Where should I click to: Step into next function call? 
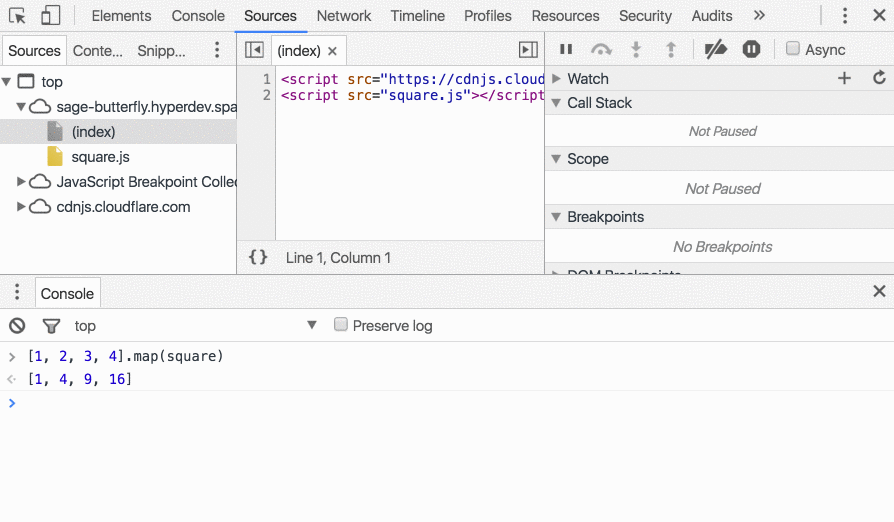click(636, 50)
